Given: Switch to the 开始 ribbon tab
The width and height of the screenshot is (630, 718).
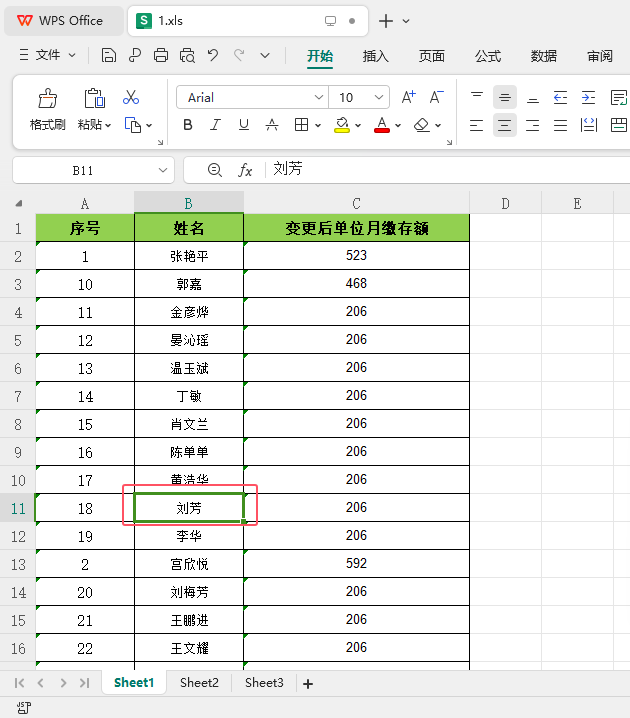Looking at the screenshot, I should click(x=320, y=56).
